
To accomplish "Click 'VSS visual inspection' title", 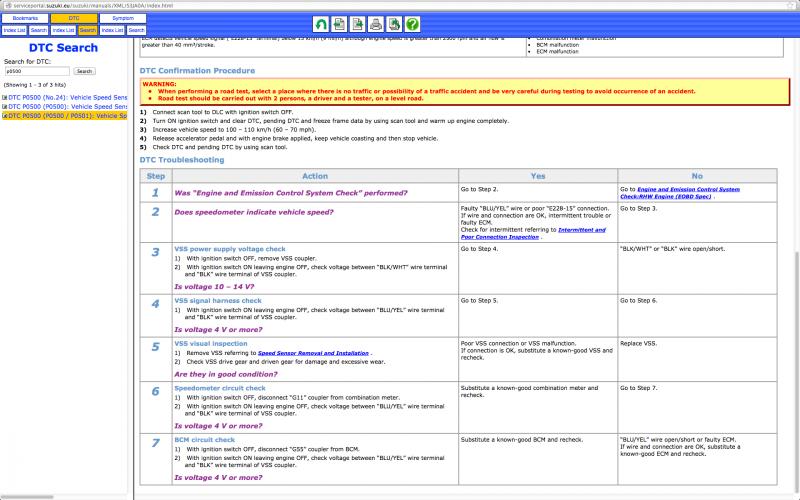I will (x=211, y=343).
